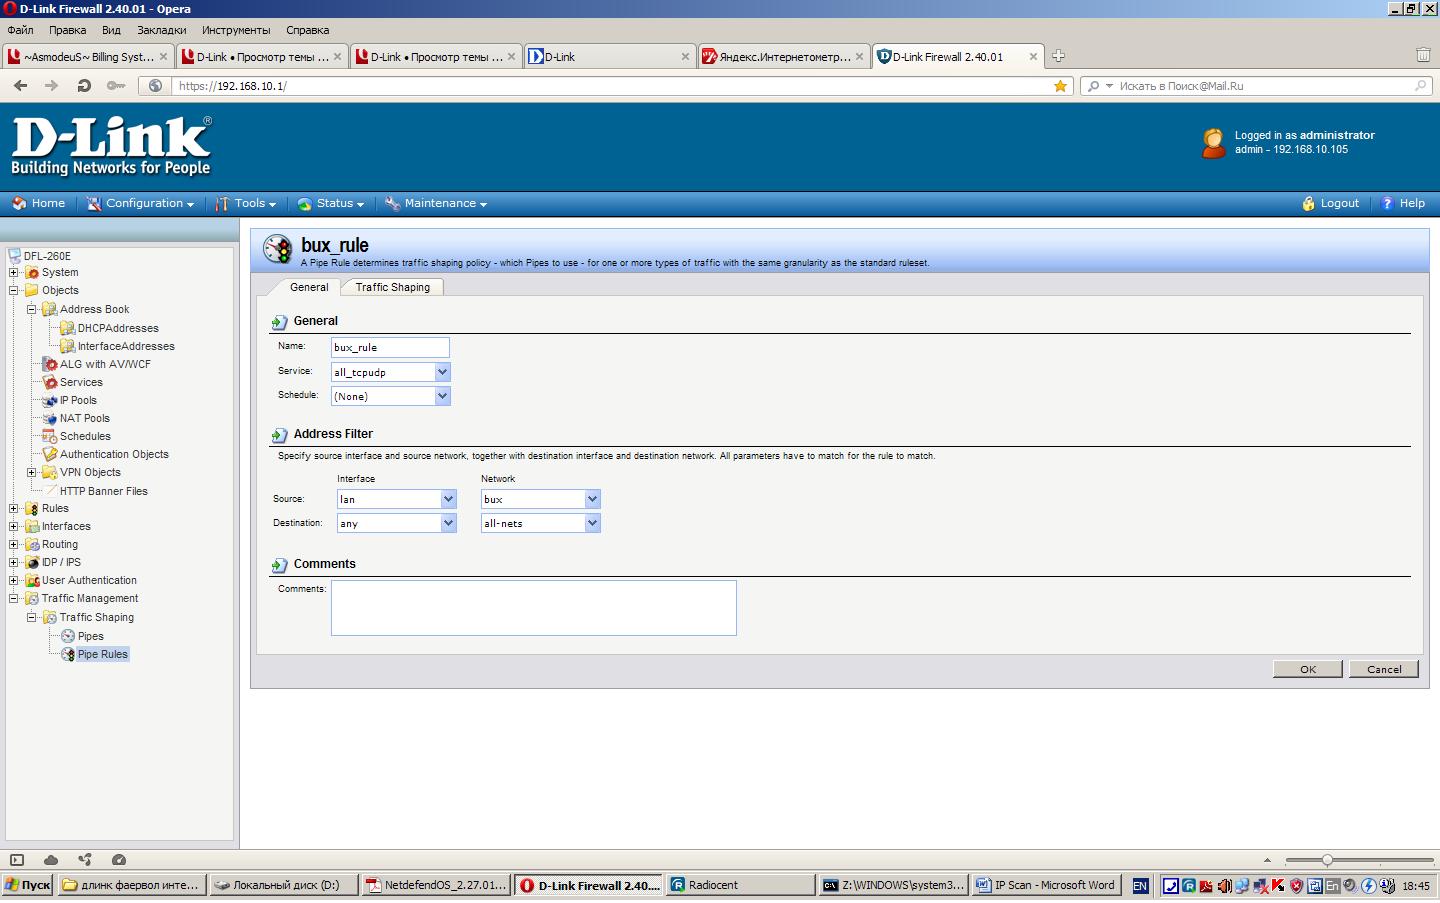The image size is (1440, 903).
Task: Click the bookmark star in address bar
Action: (x=1060, y=86)
